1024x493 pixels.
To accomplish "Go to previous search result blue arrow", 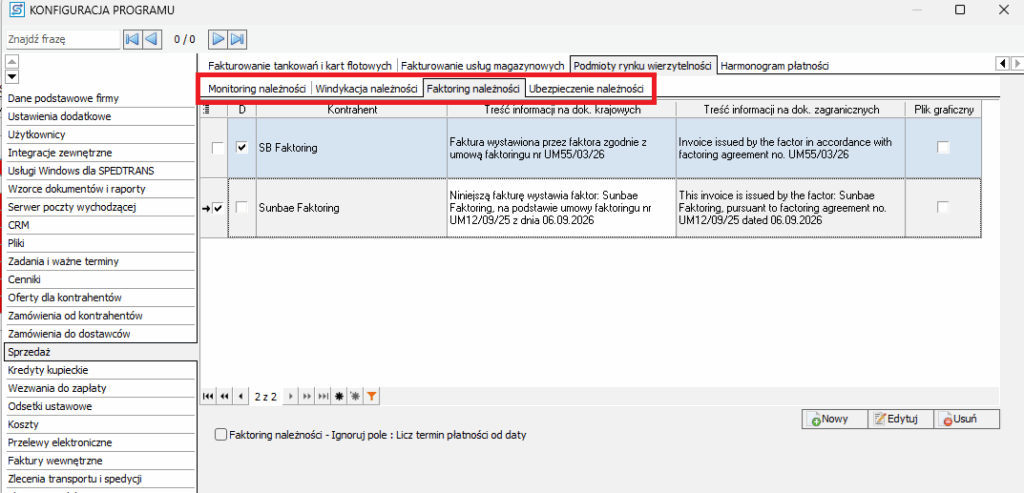I will pos(151,39).
